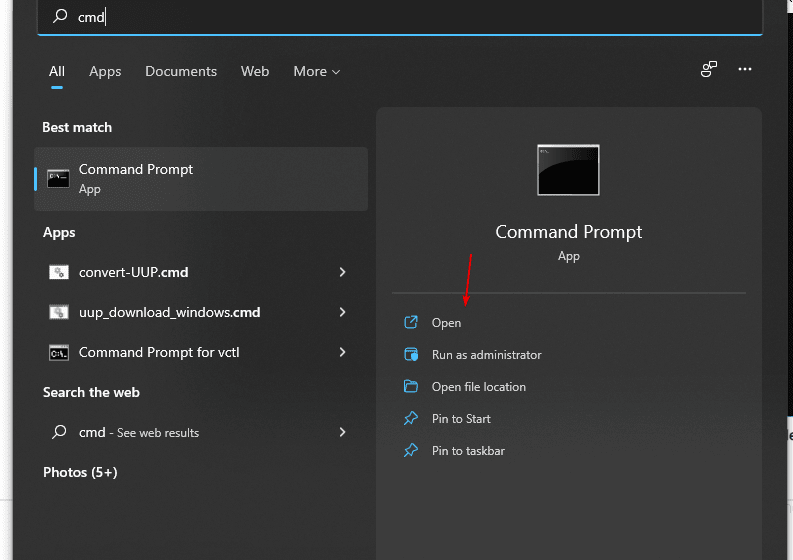
Task: Select the Command Prompt best match result
Action: click(x=200, y=179)
